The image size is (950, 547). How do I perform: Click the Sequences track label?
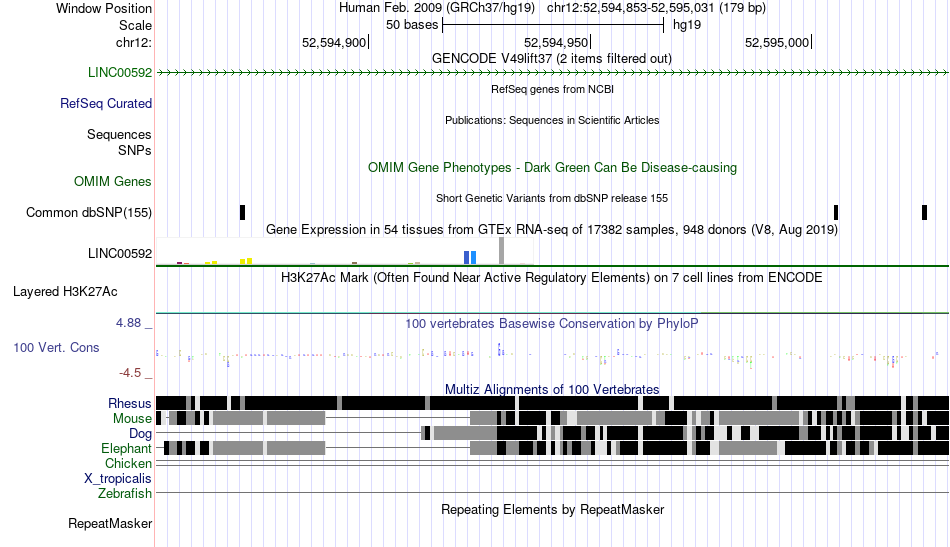coord(119,134)
